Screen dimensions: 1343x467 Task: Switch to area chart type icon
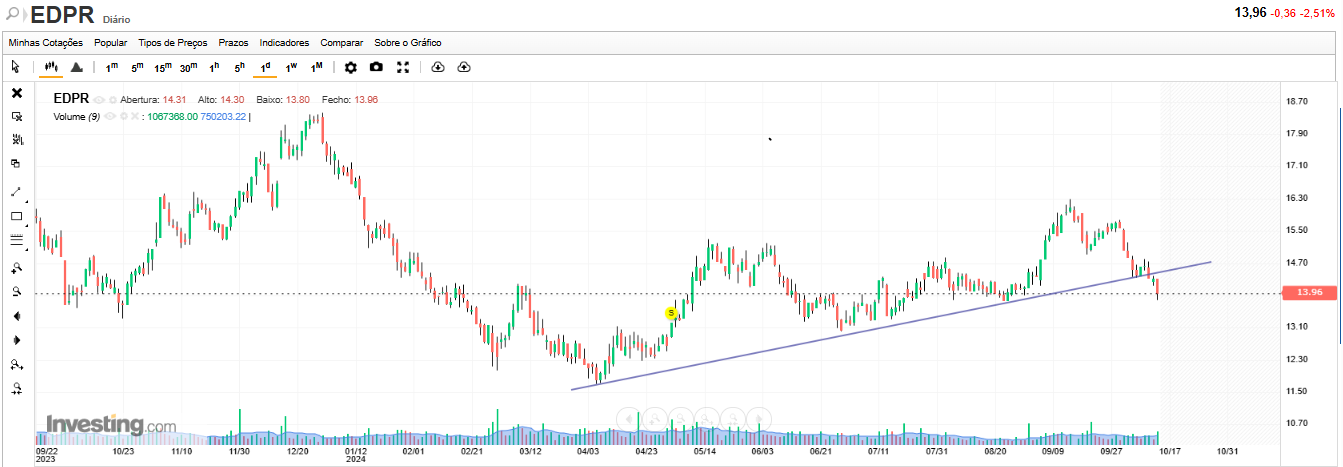(x=77, y=67)
